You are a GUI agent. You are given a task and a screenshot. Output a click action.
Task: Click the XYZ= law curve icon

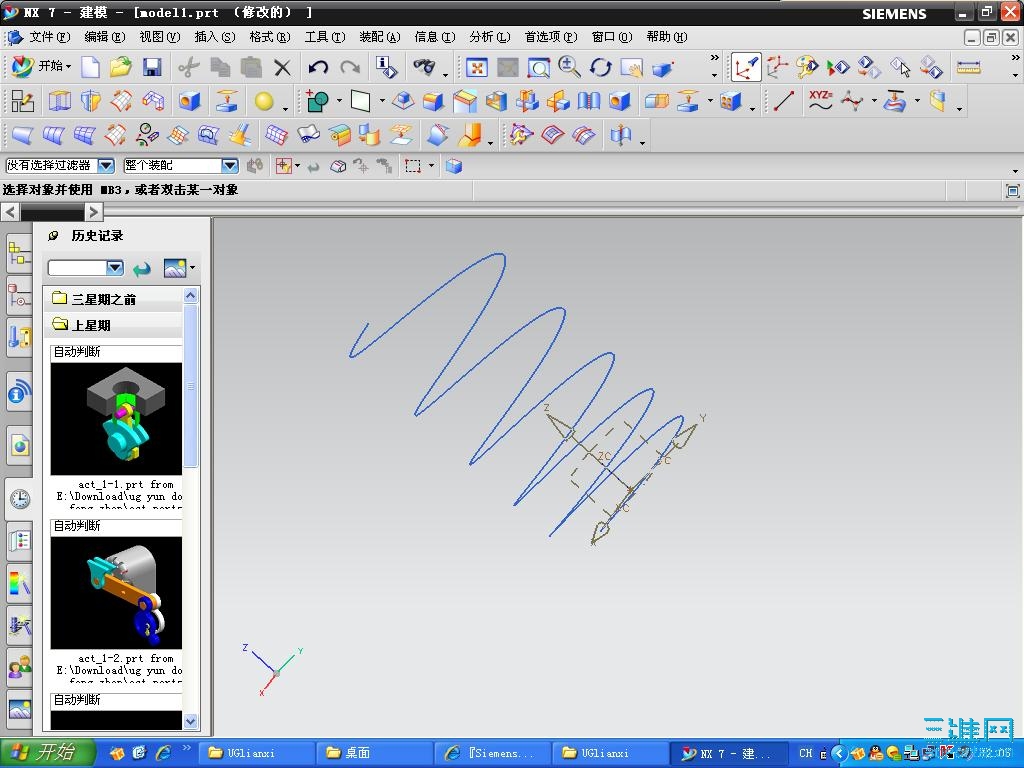[x=820, y=100]
